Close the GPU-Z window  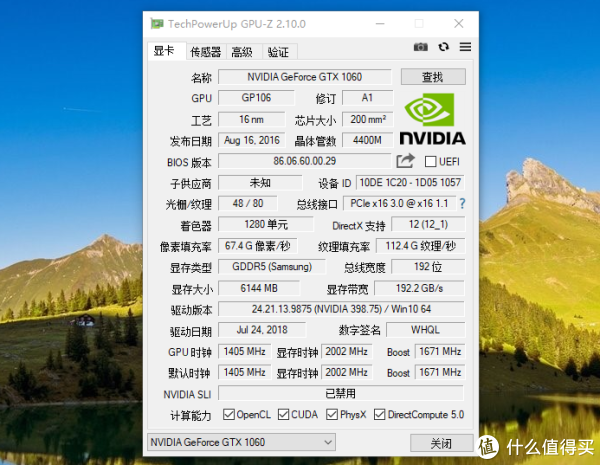click(459, 24)
